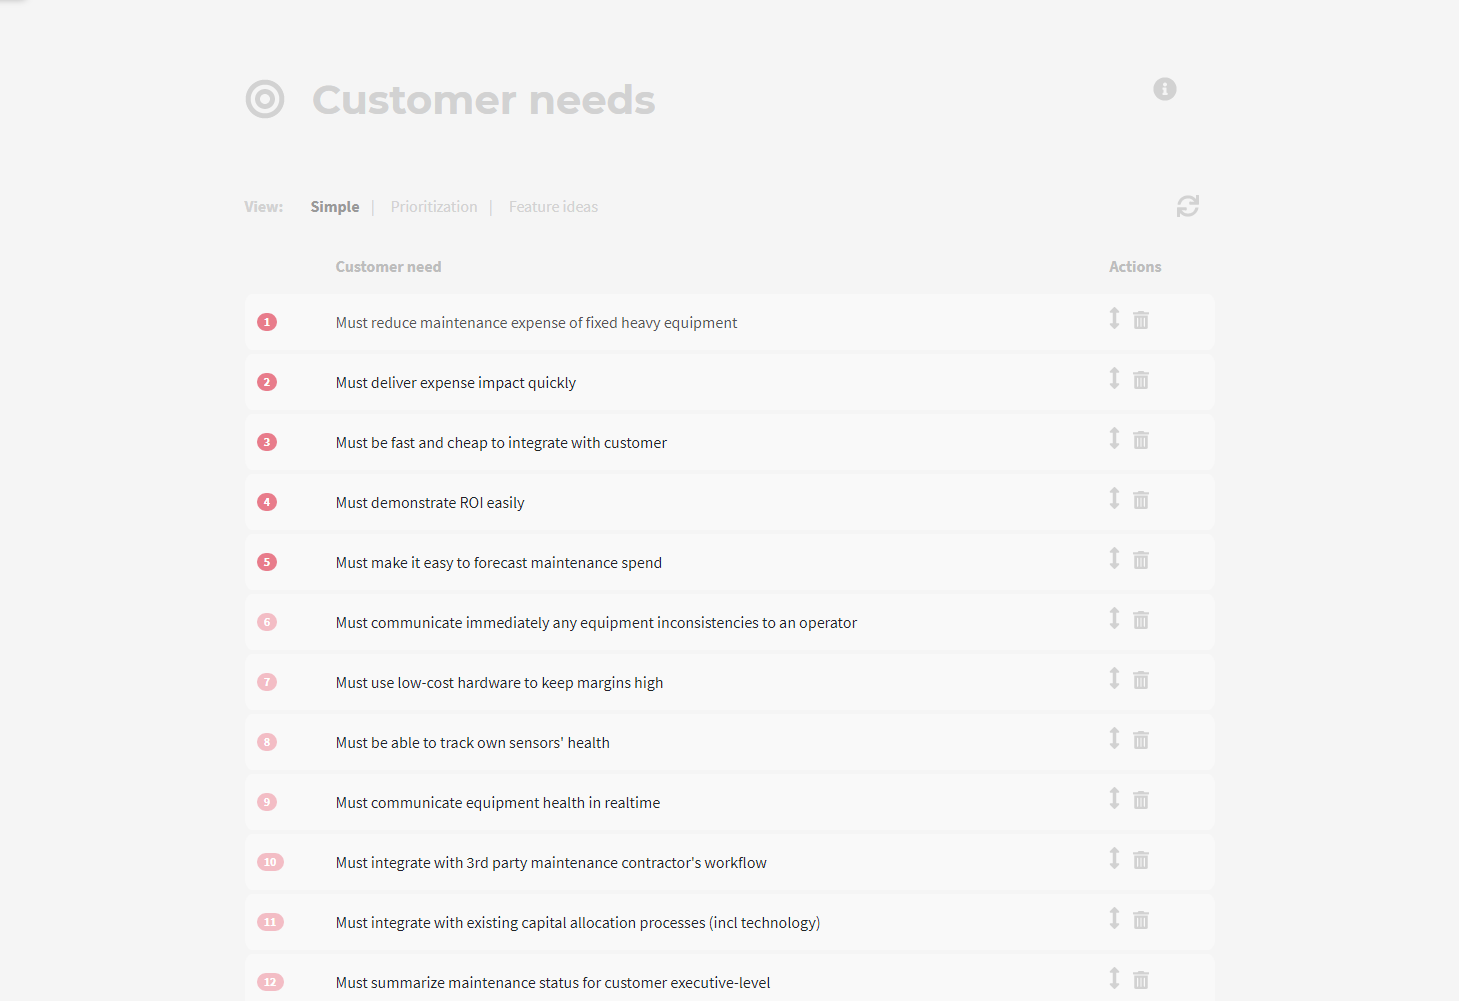Screen dimensions: 1459x1001
Task: Click reorder arrow for 'Must communicate equipment health' need
Action: [1114, 798]
